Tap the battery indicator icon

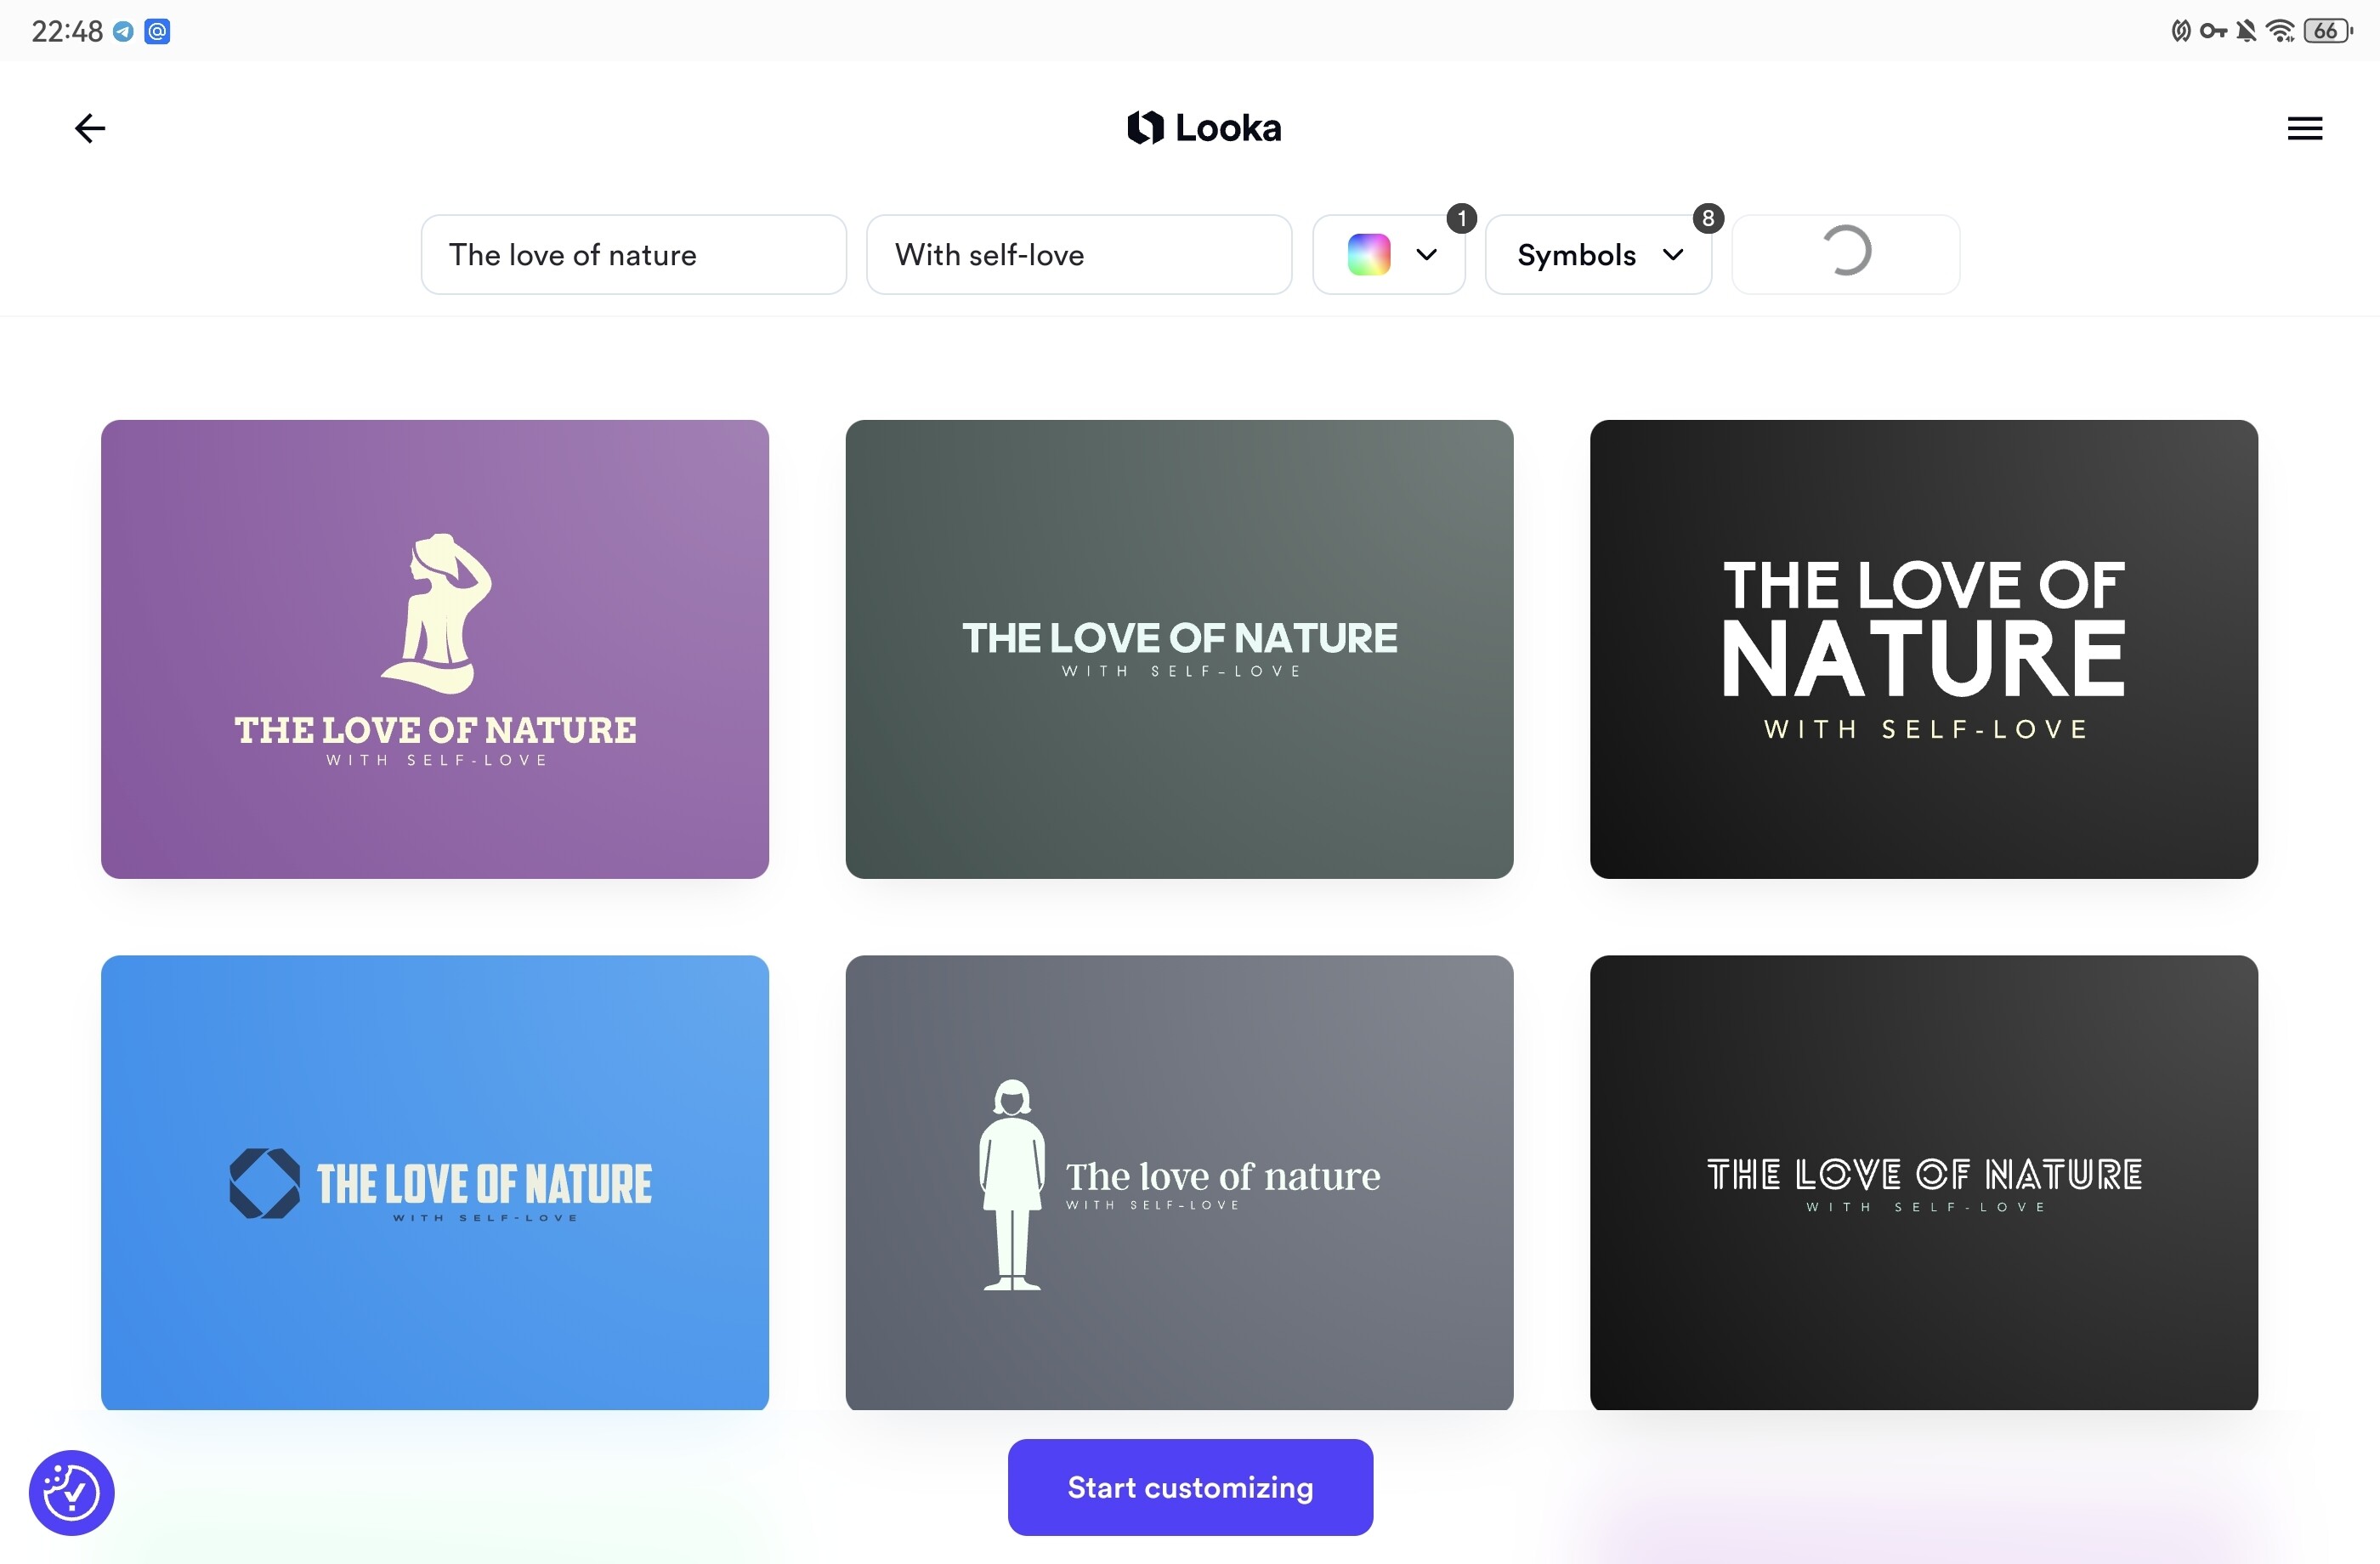coord(2326,31)
